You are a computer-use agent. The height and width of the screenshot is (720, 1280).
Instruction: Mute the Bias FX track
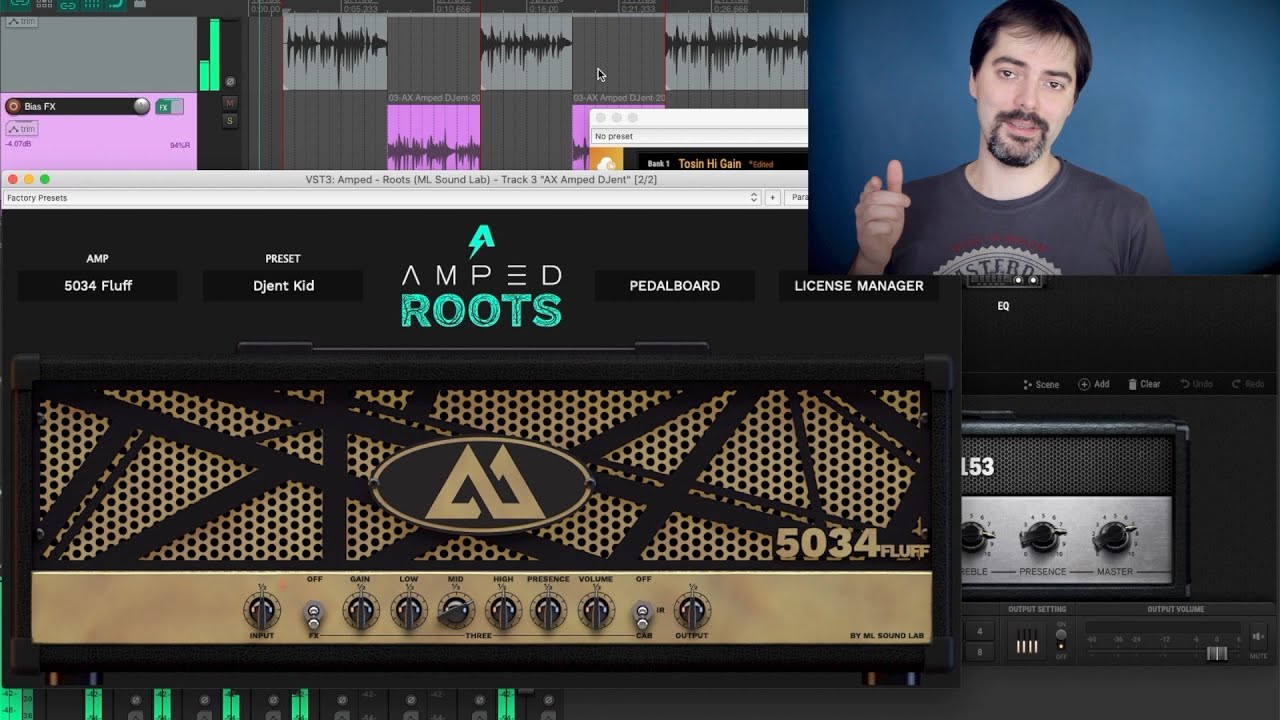[x=230, y=103]
